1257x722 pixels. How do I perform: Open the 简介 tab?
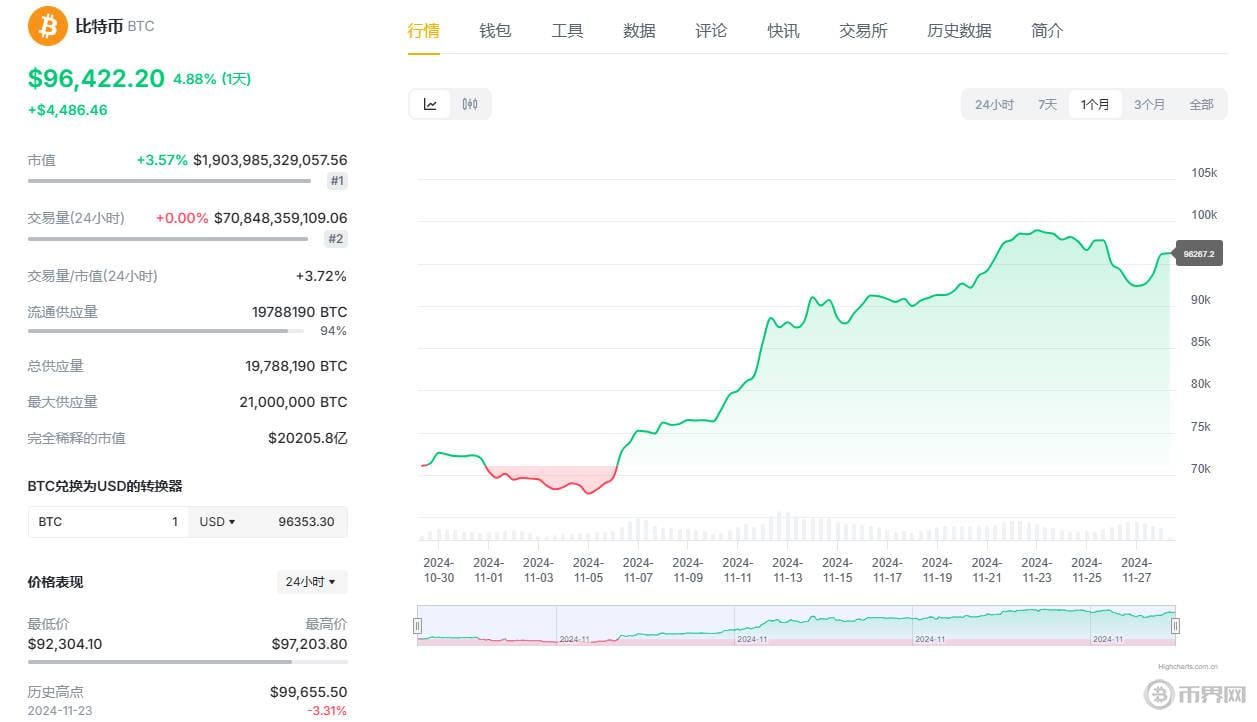(1047, 31)
